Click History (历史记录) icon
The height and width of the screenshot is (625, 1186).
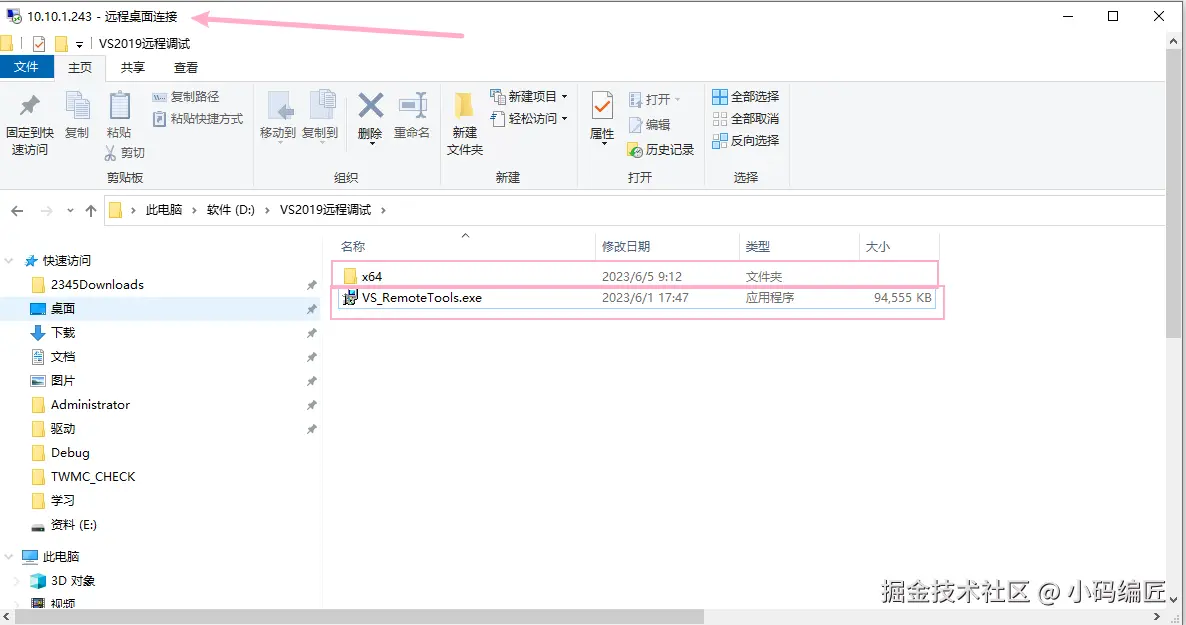click(635, 151)
